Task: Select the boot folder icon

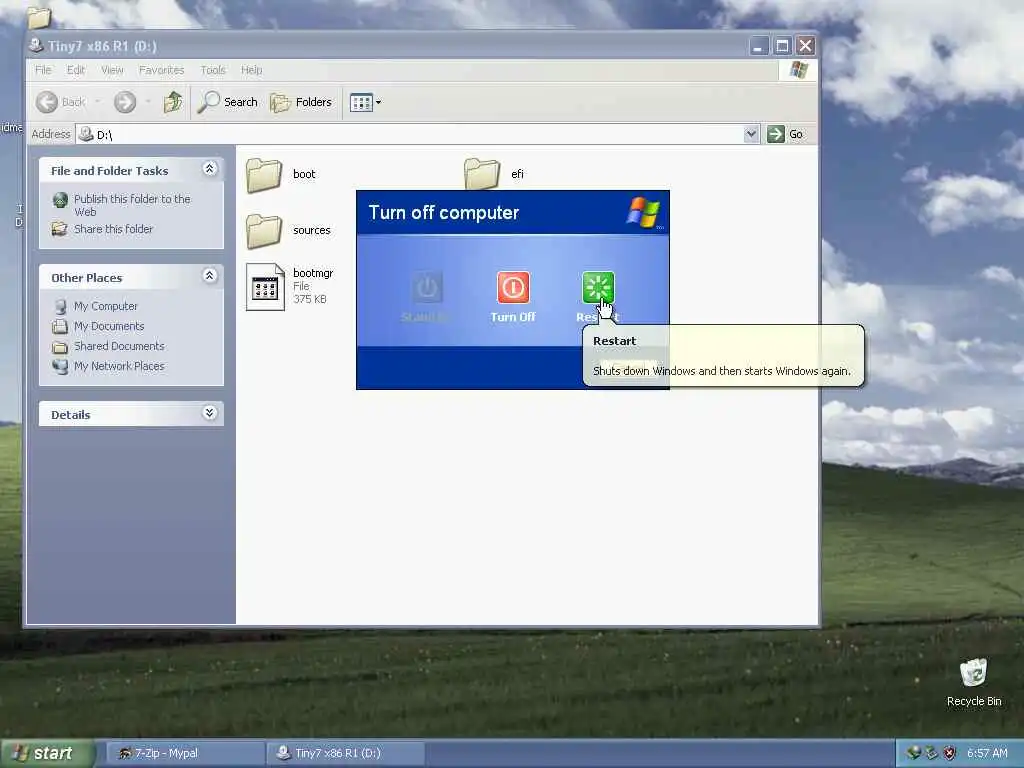Action: [x=264, y=175]
